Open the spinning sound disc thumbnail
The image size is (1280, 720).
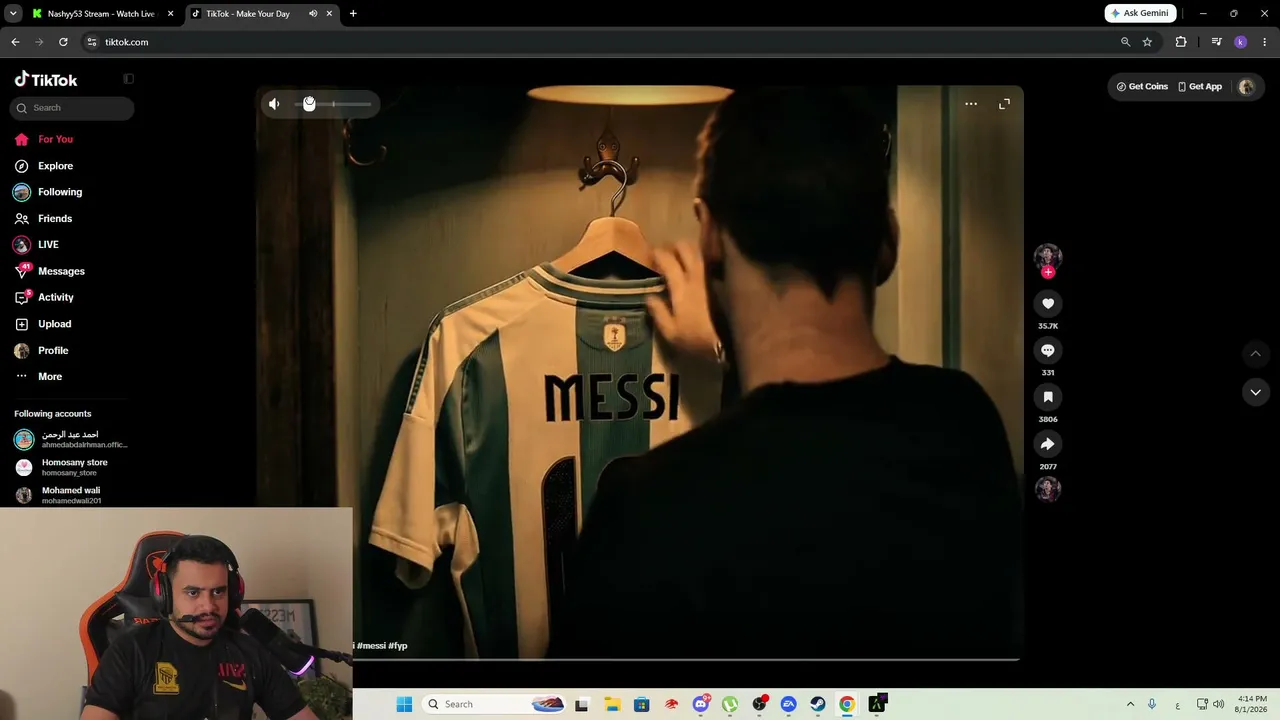[x=1048, y=489]
